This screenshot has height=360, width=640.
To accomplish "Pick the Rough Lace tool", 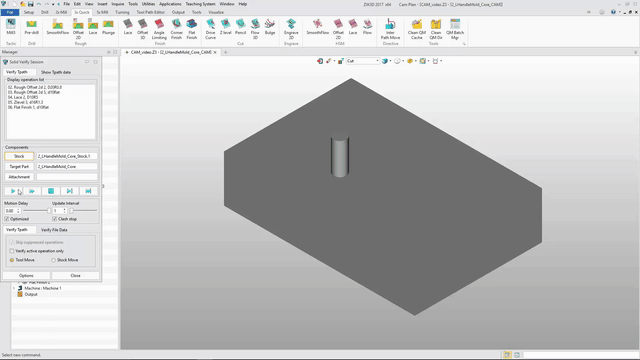I will [93, 27].
